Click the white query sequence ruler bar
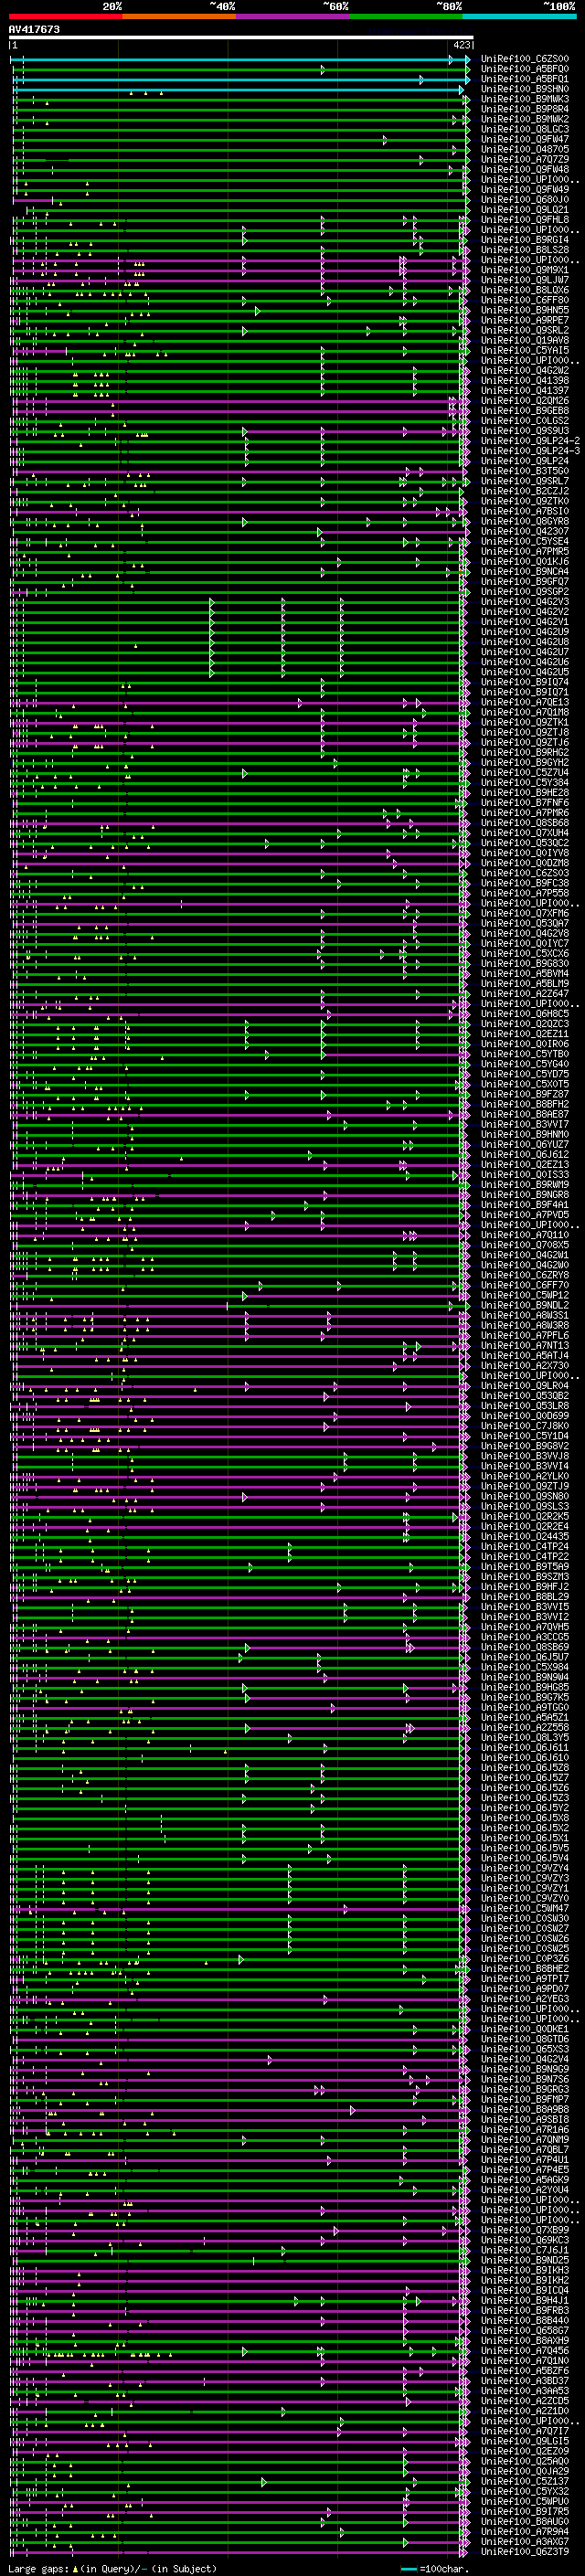This screenshot has width=585, height=2576. [241, 38]
